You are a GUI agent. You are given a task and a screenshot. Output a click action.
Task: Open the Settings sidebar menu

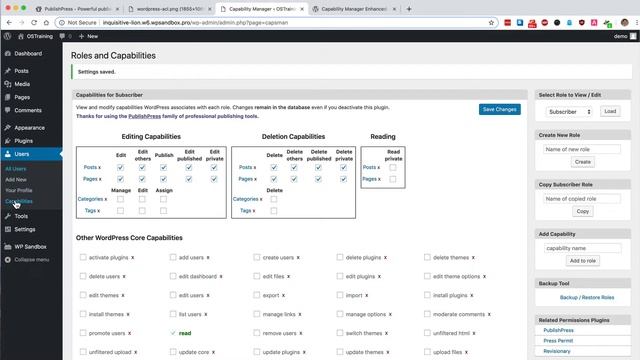pyautogui.click(x=24, y=229)
